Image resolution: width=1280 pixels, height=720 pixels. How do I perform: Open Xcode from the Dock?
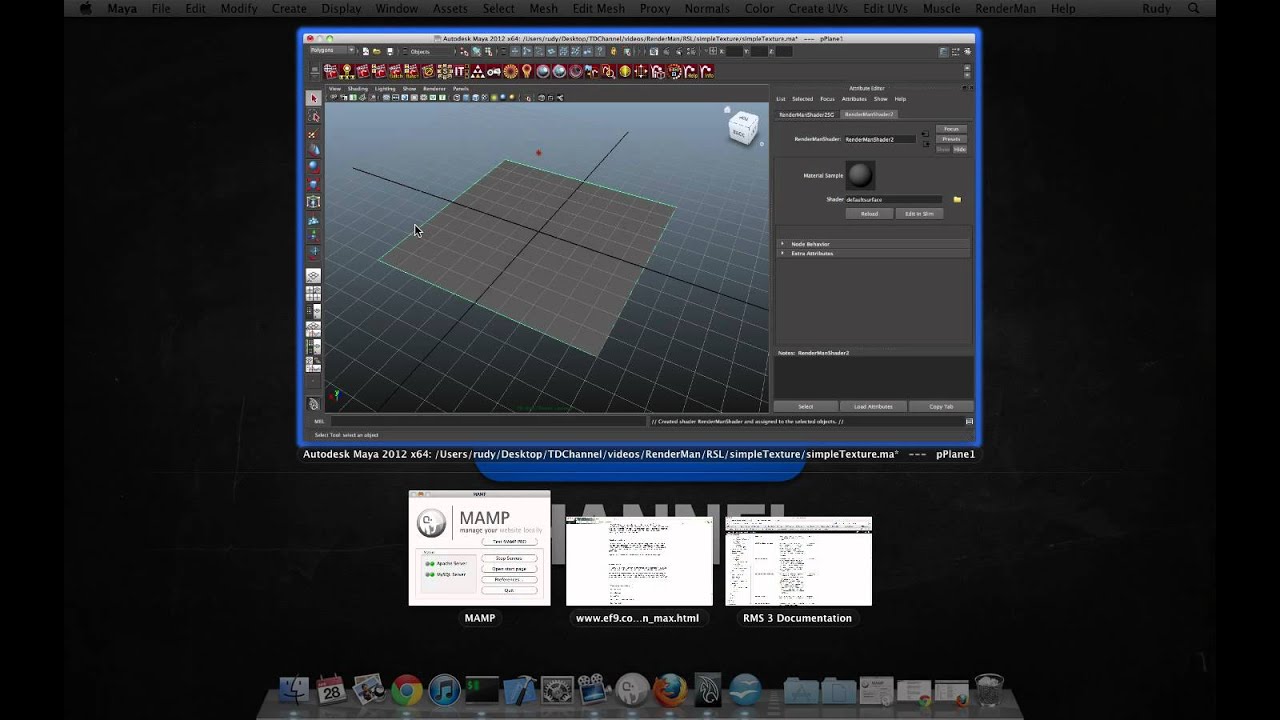pyautogui.click(x=520, y=690)
